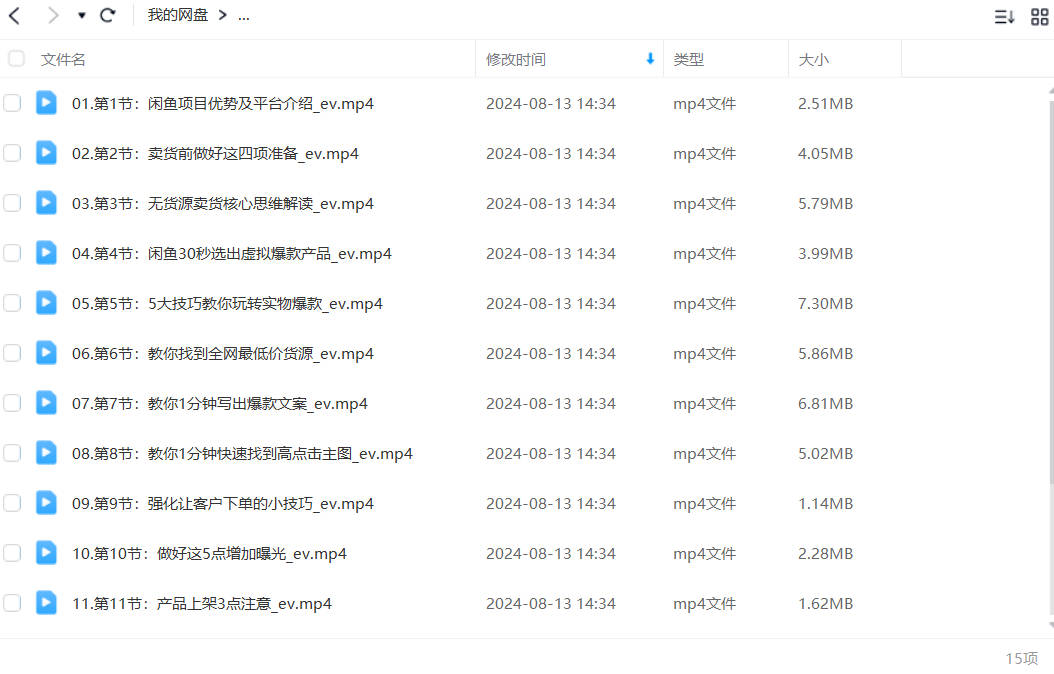Select file name 无货源卖货核心思维解读_ev.mp4
Screen dimensions: 1054x674
[x=260, y=204]
